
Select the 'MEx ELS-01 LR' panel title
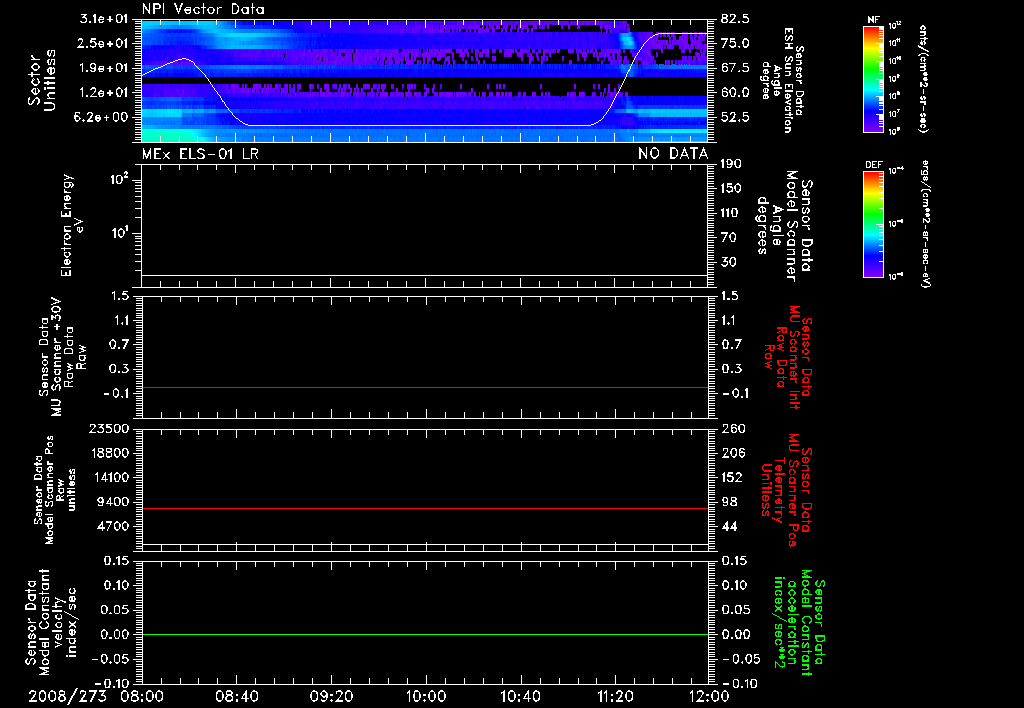(x=200, y=153)
